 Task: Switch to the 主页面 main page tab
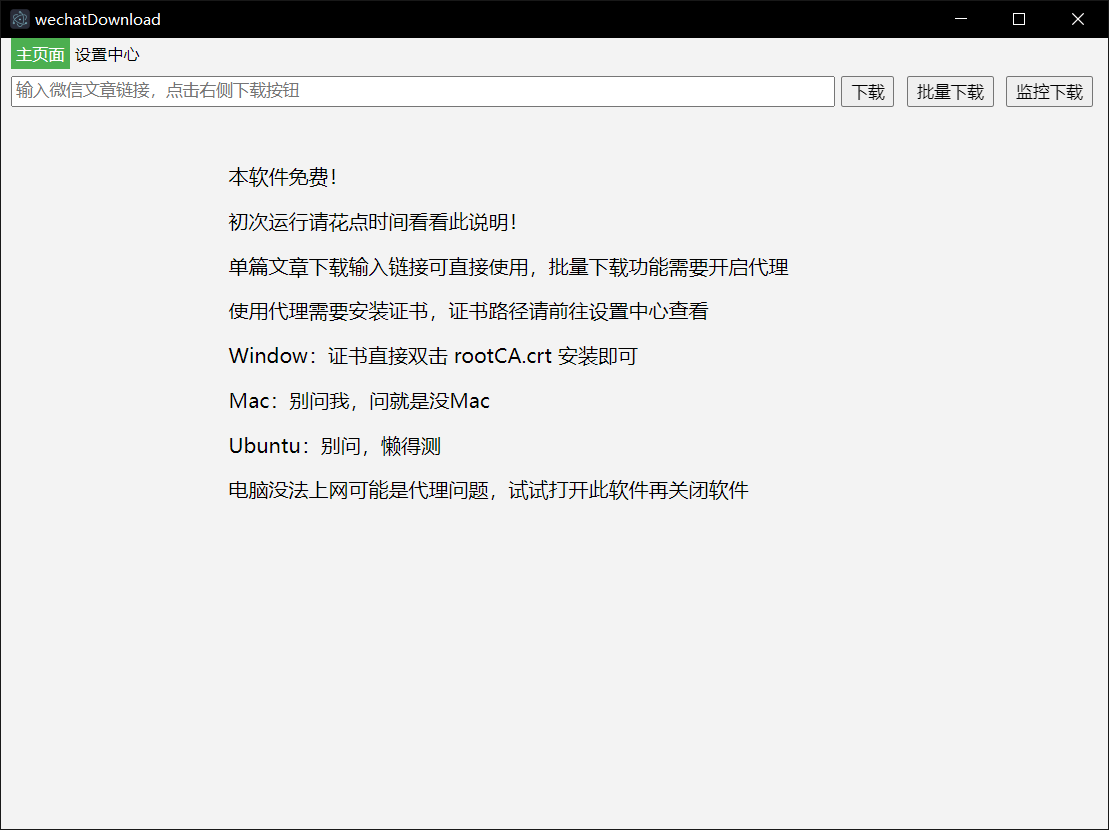tap(39, 54)
